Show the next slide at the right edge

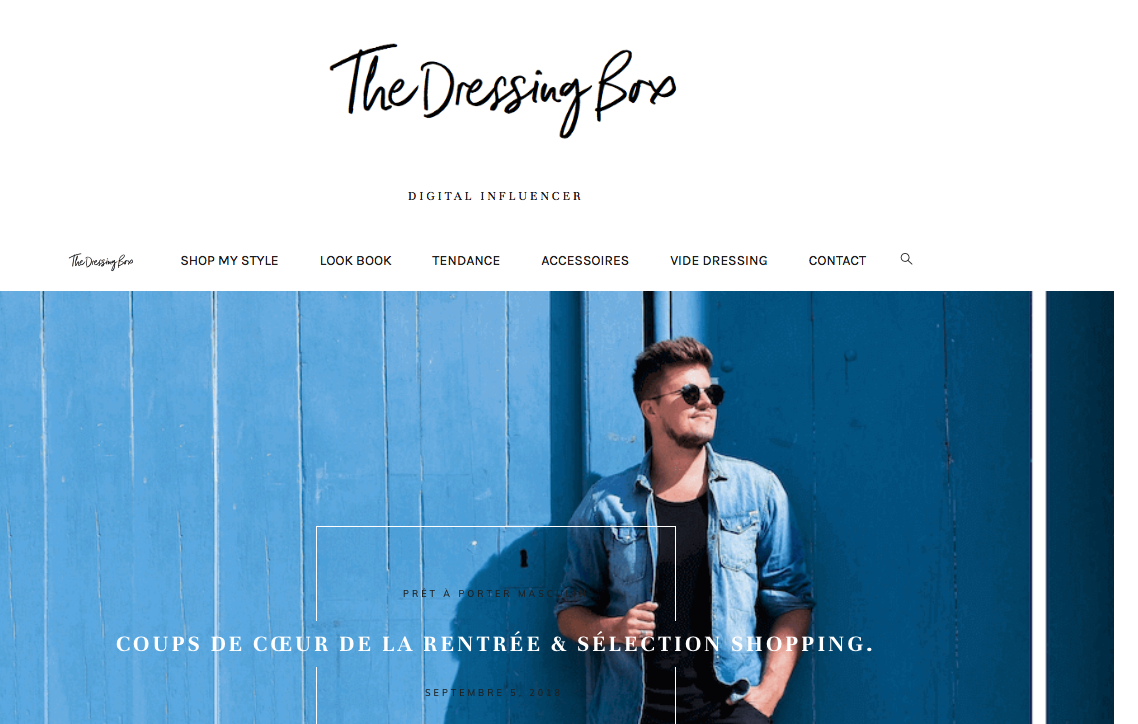coord(1079,507)
